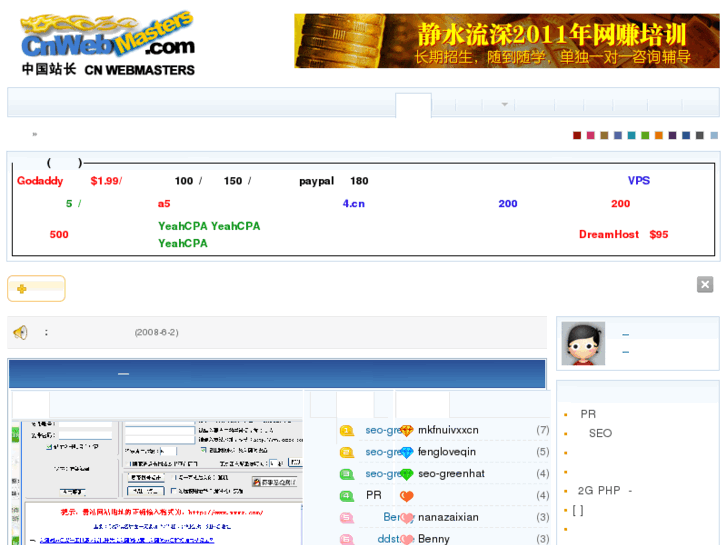Open the blue VPS ad link

(639, 180)
